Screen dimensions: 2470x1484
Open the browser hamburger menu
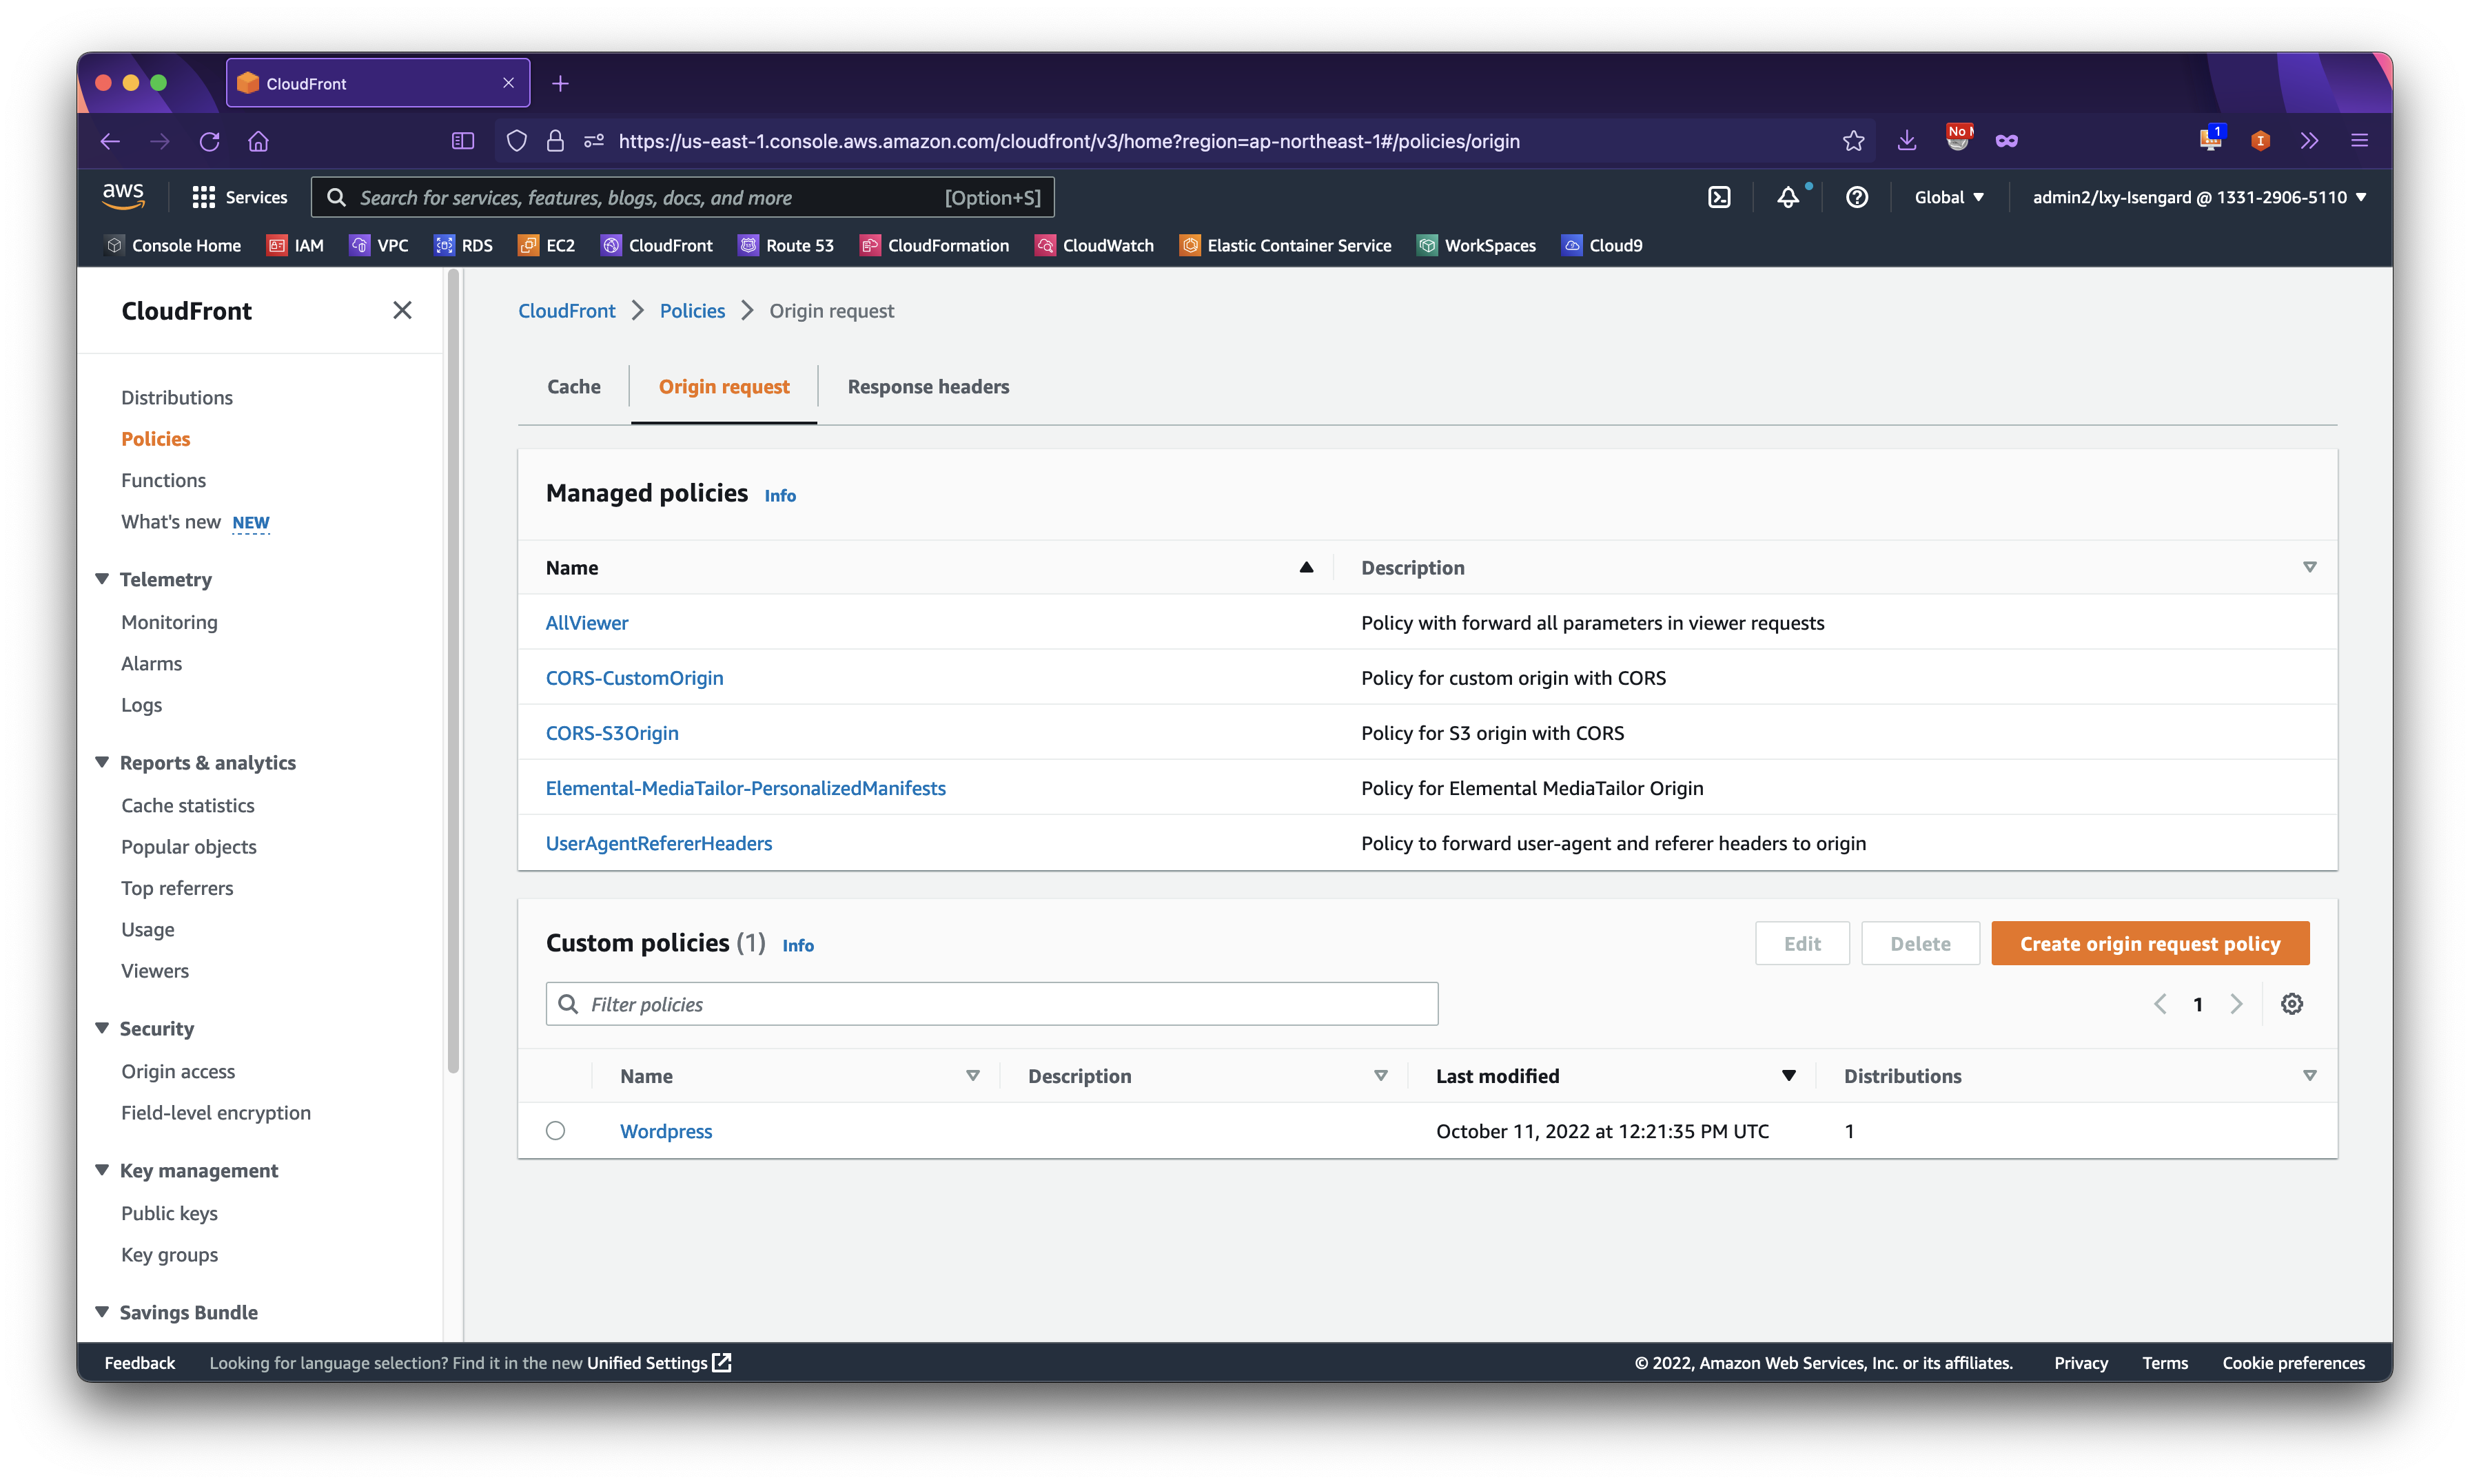coord(2359,141)
